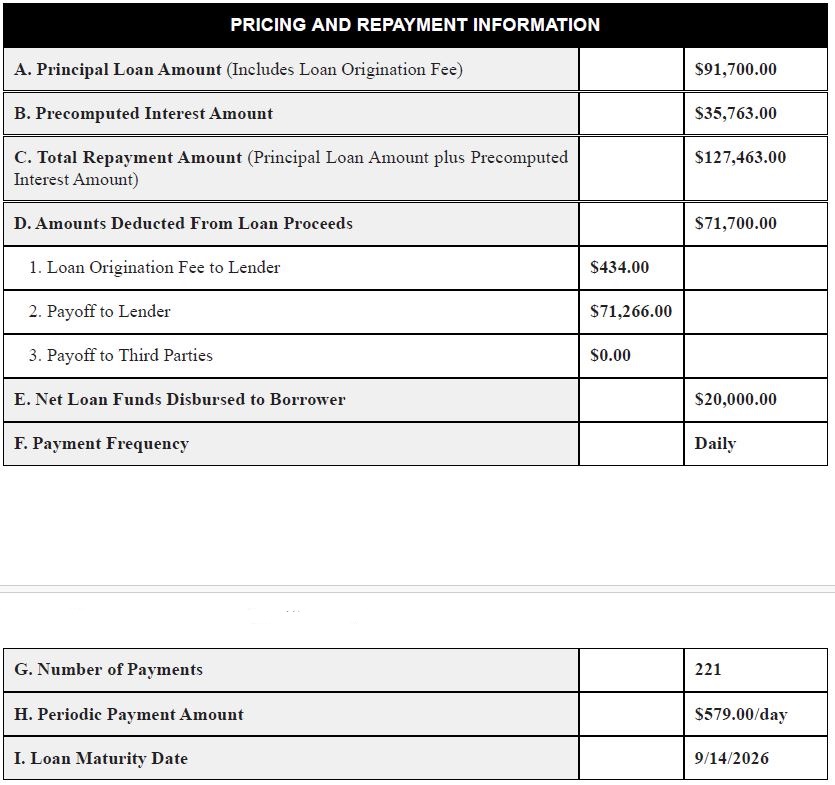Click the Daily payment frequency value
The image size is (835, 785).
(715, 444)
